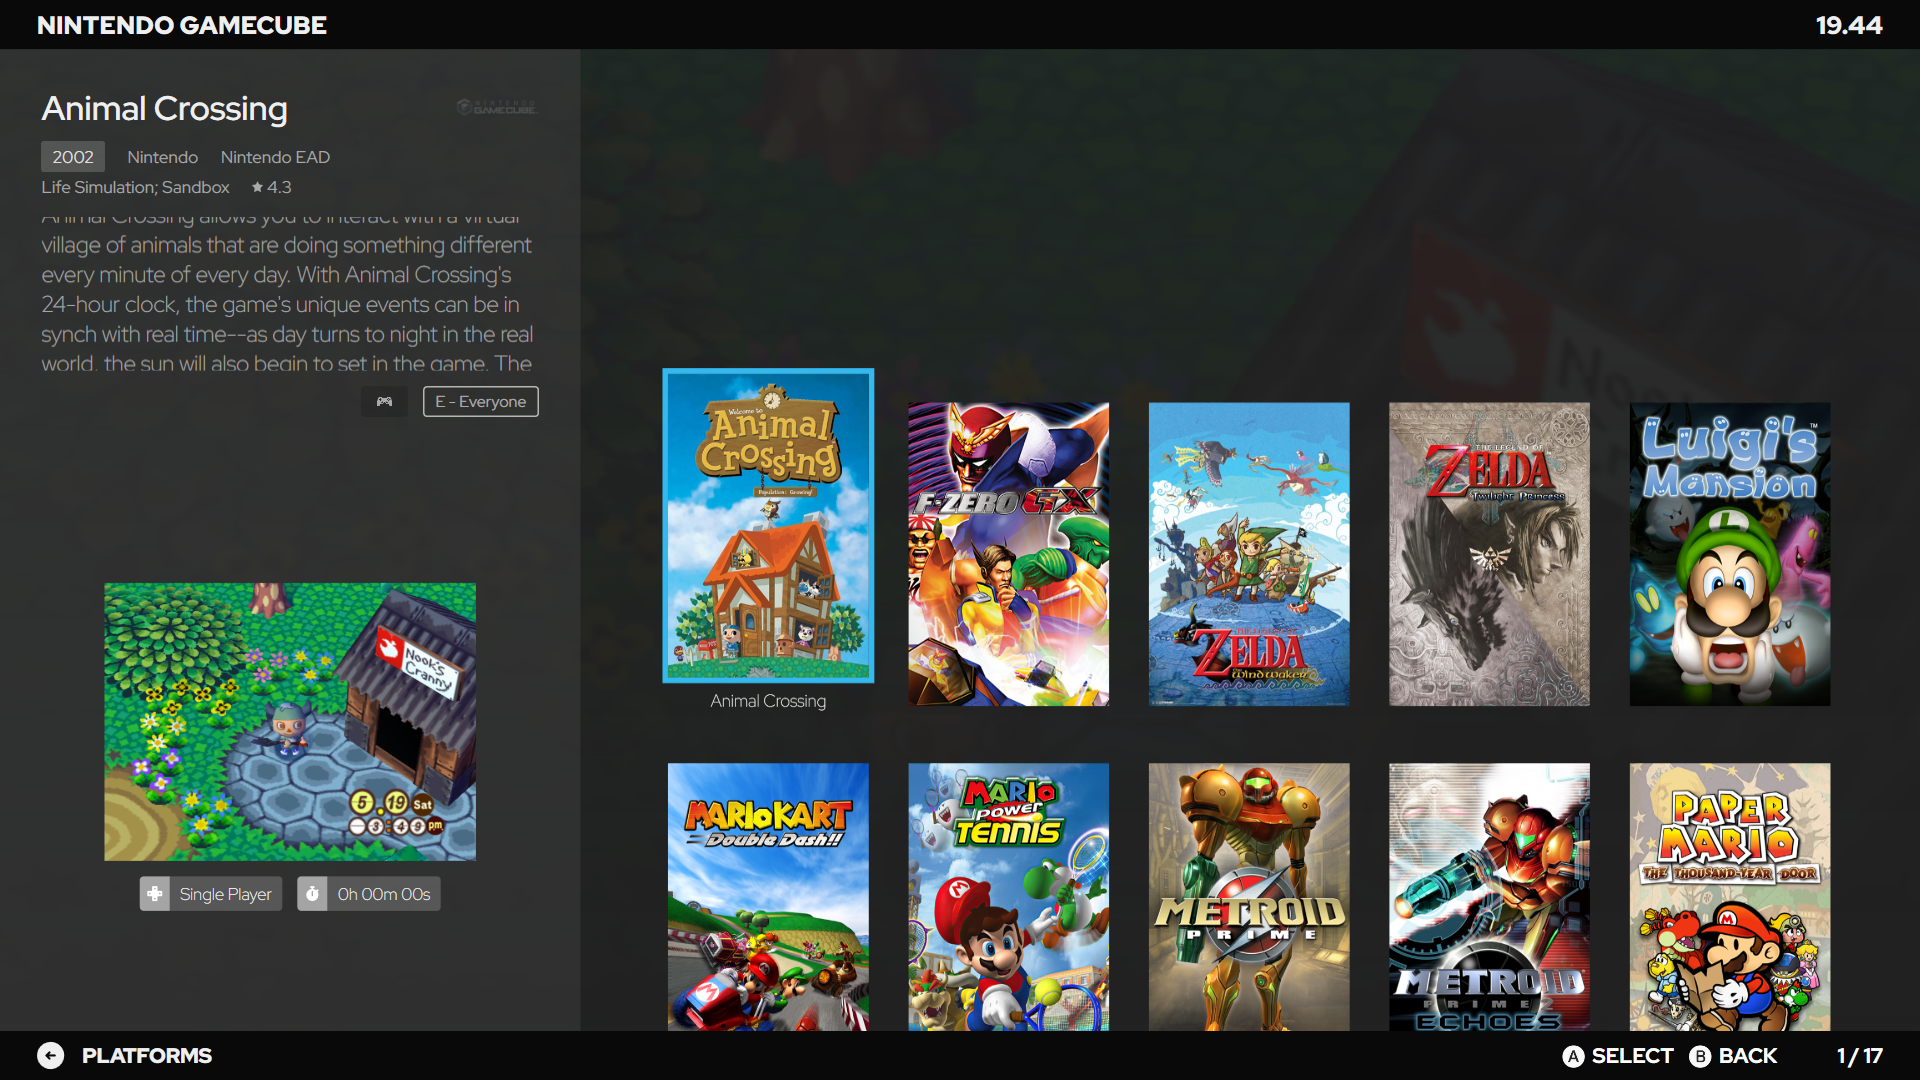
Task: Click the Single Player gamepad icon
Action: 155,894
